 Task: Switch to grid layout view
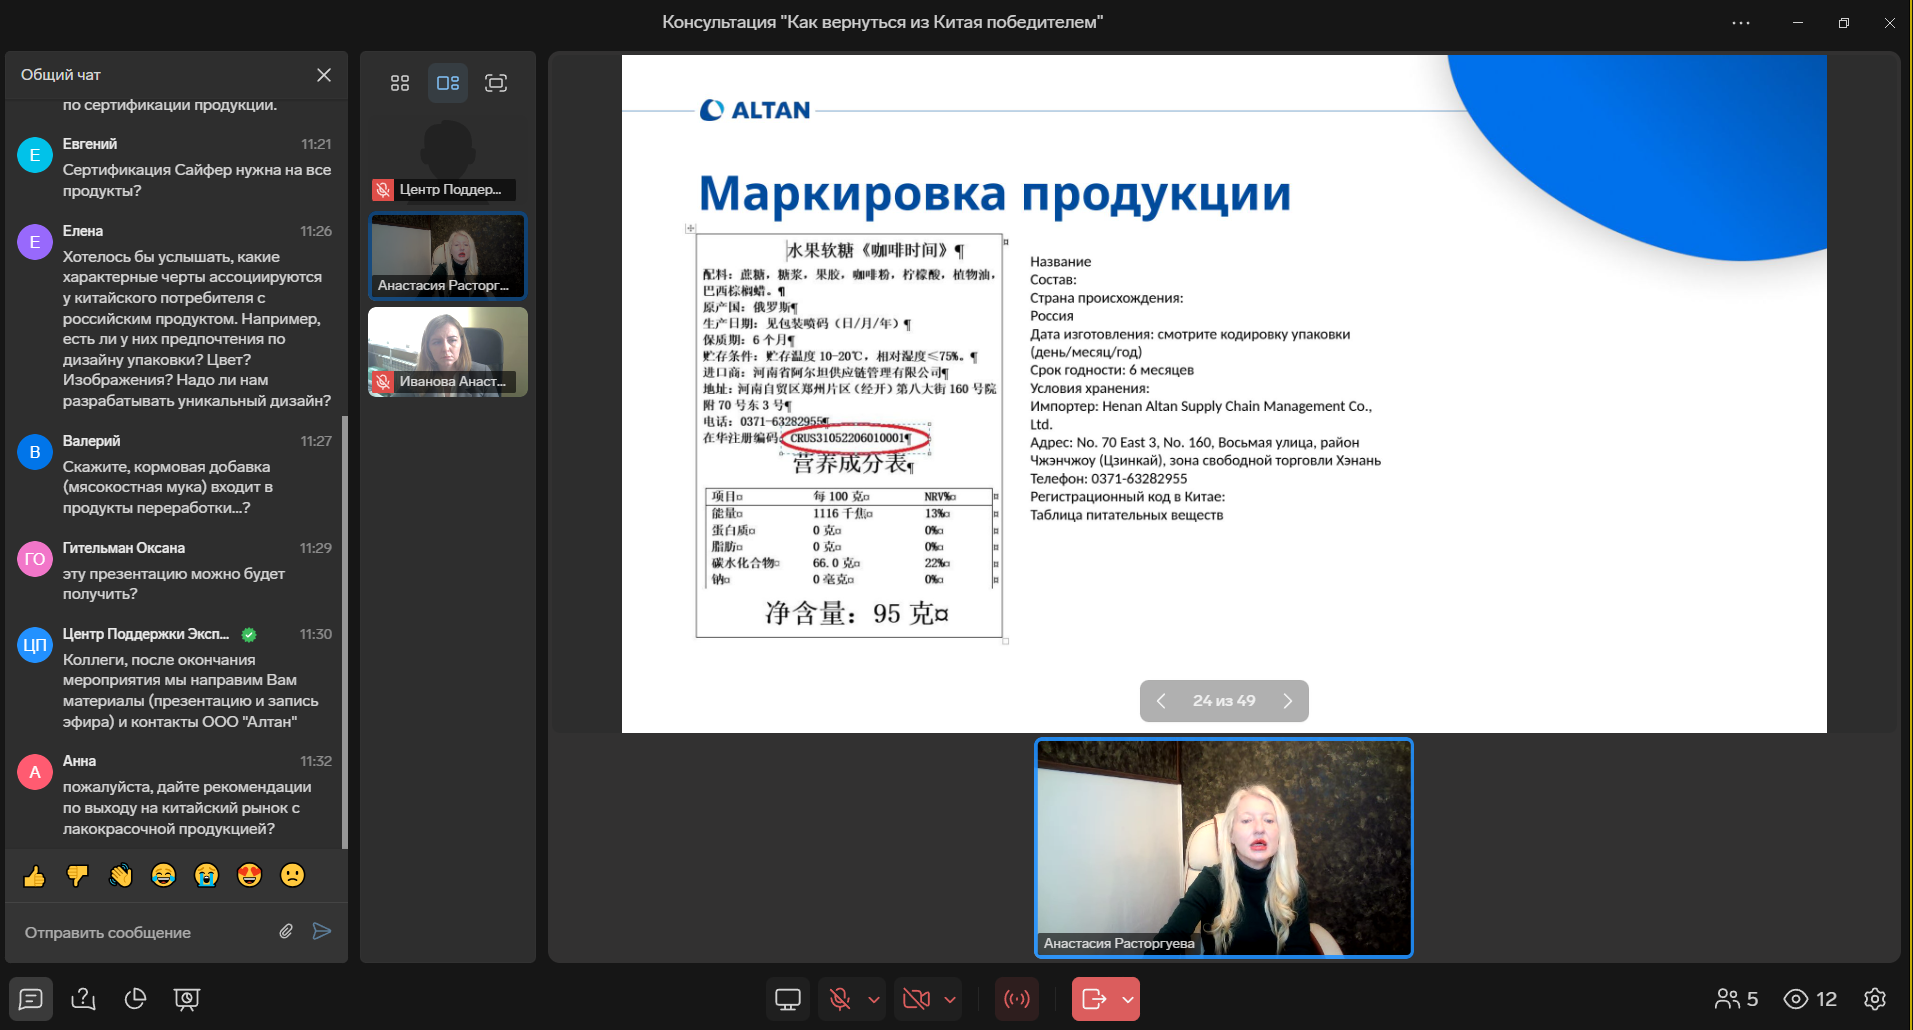pyautogui.click(x=400, y=83)
